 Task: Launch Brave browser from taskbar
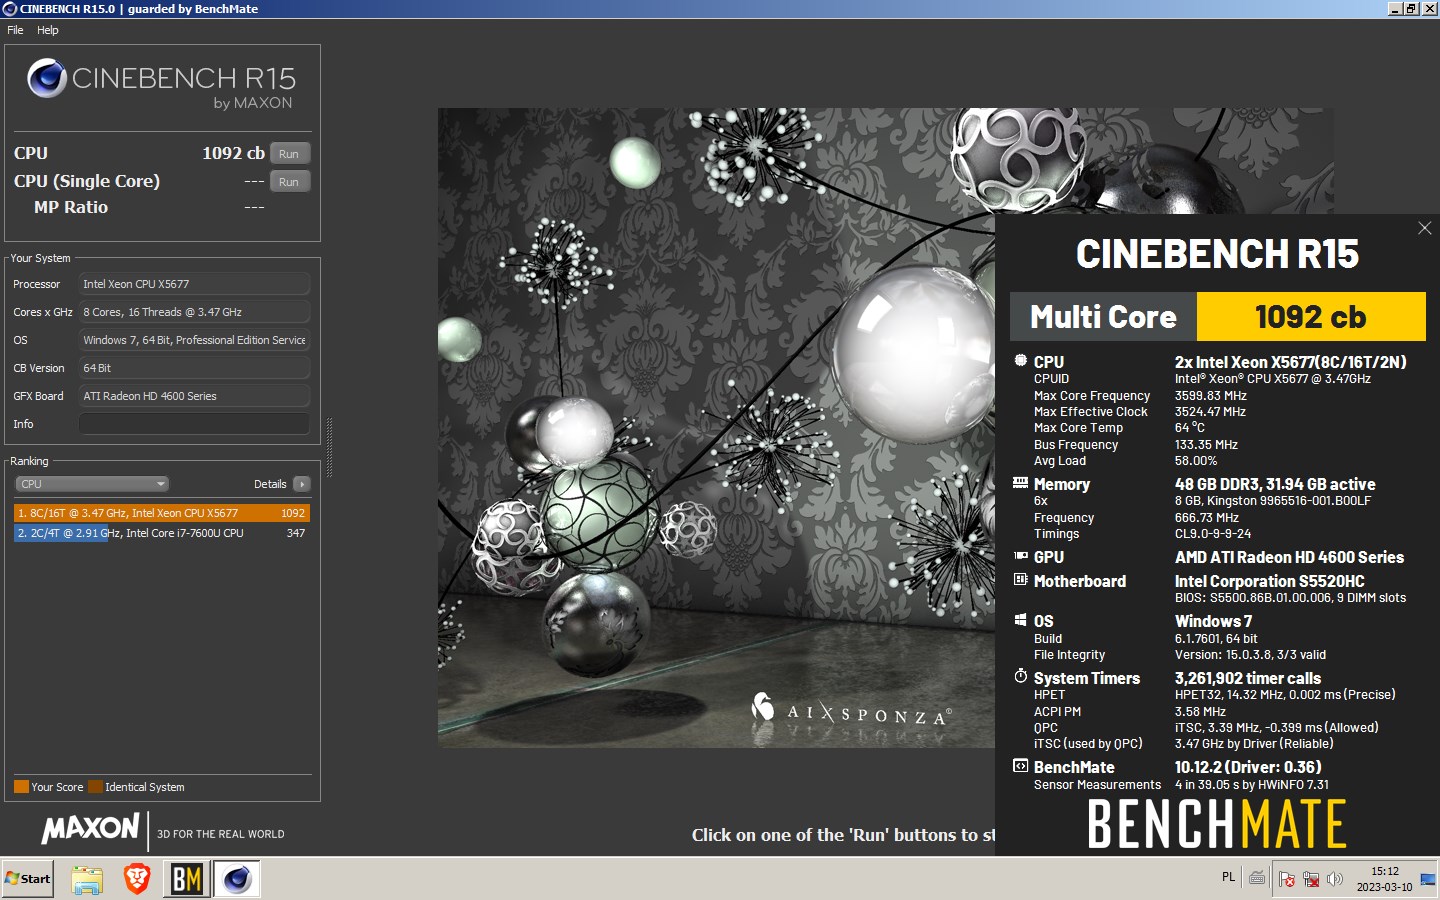[137, 879]
